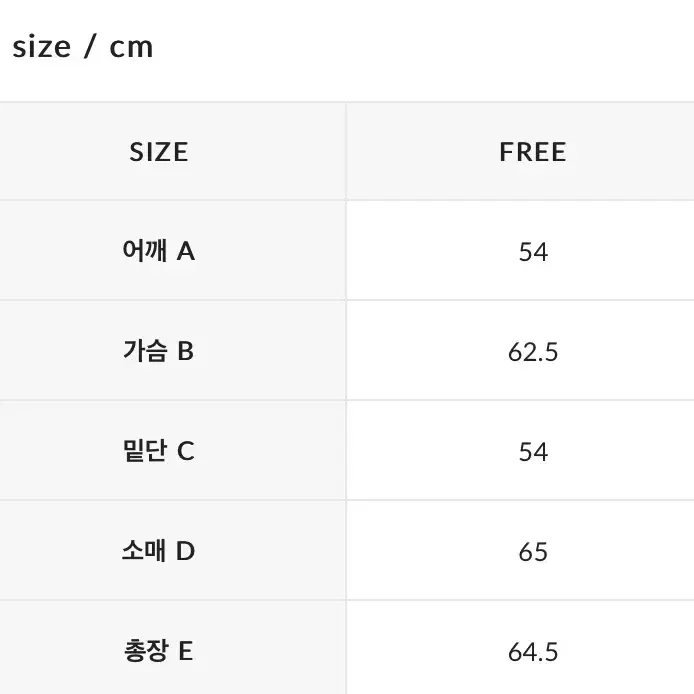Click the letter B in chest label
Screen dimensions: 694x694
185,352
